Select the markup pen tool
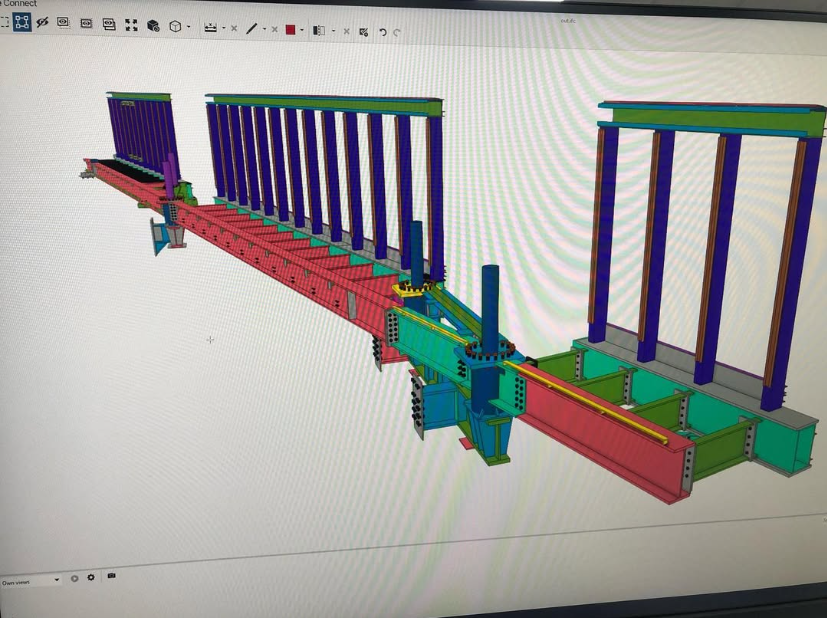 253,27
